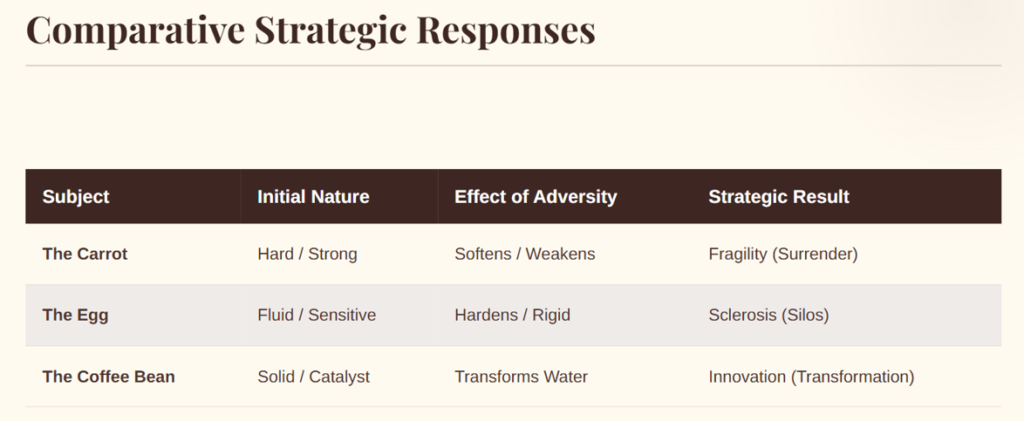Click the Effect of Adversity header
The height and width of the screenshot is (421, 1024).
536,196
